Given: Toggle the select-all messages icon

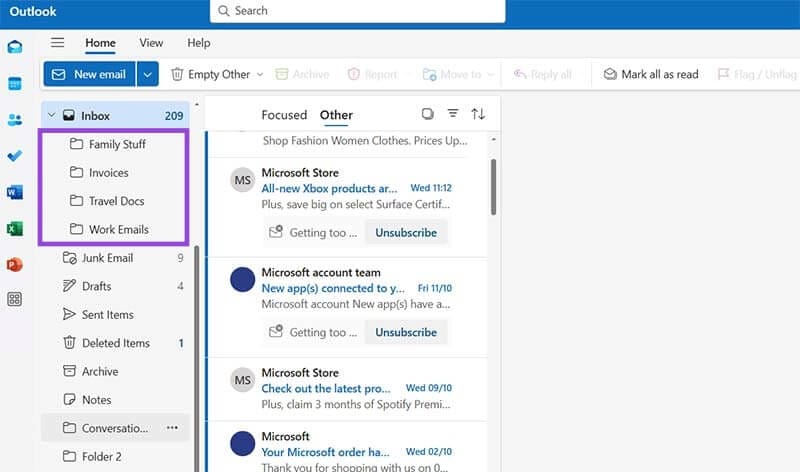Looking at the screenshot, I should pos(428,114).
